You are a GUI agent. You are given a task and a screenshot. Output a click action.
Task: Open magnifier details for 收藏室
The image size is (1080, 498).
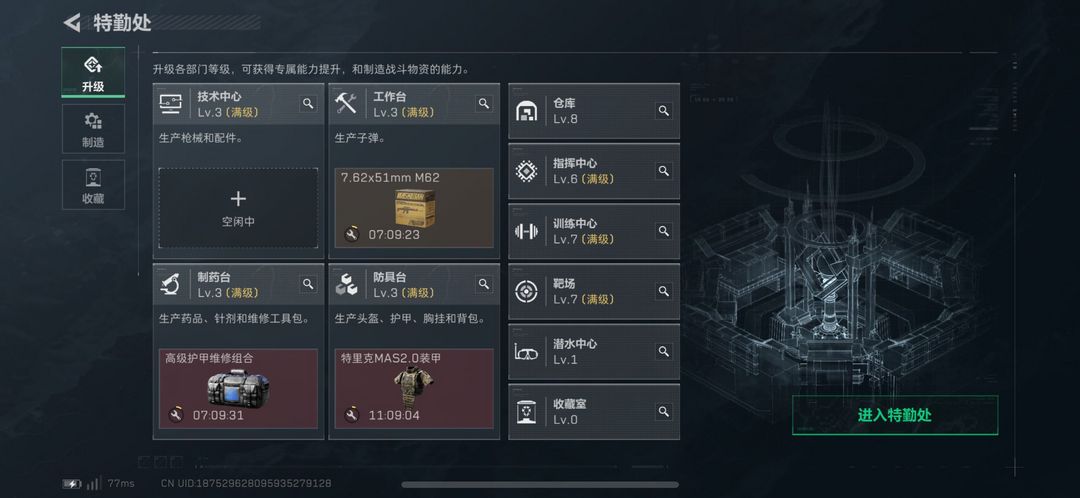(x=663, y=412)
